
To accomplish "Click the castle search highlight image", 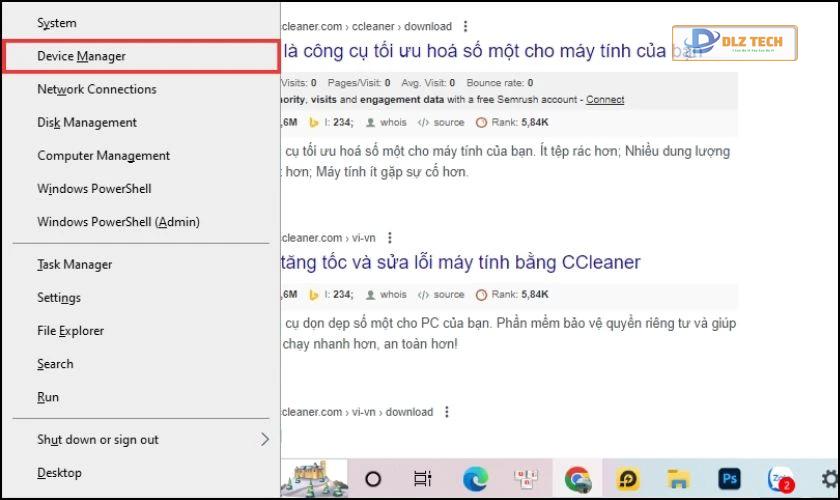I will tap(314, 478).
